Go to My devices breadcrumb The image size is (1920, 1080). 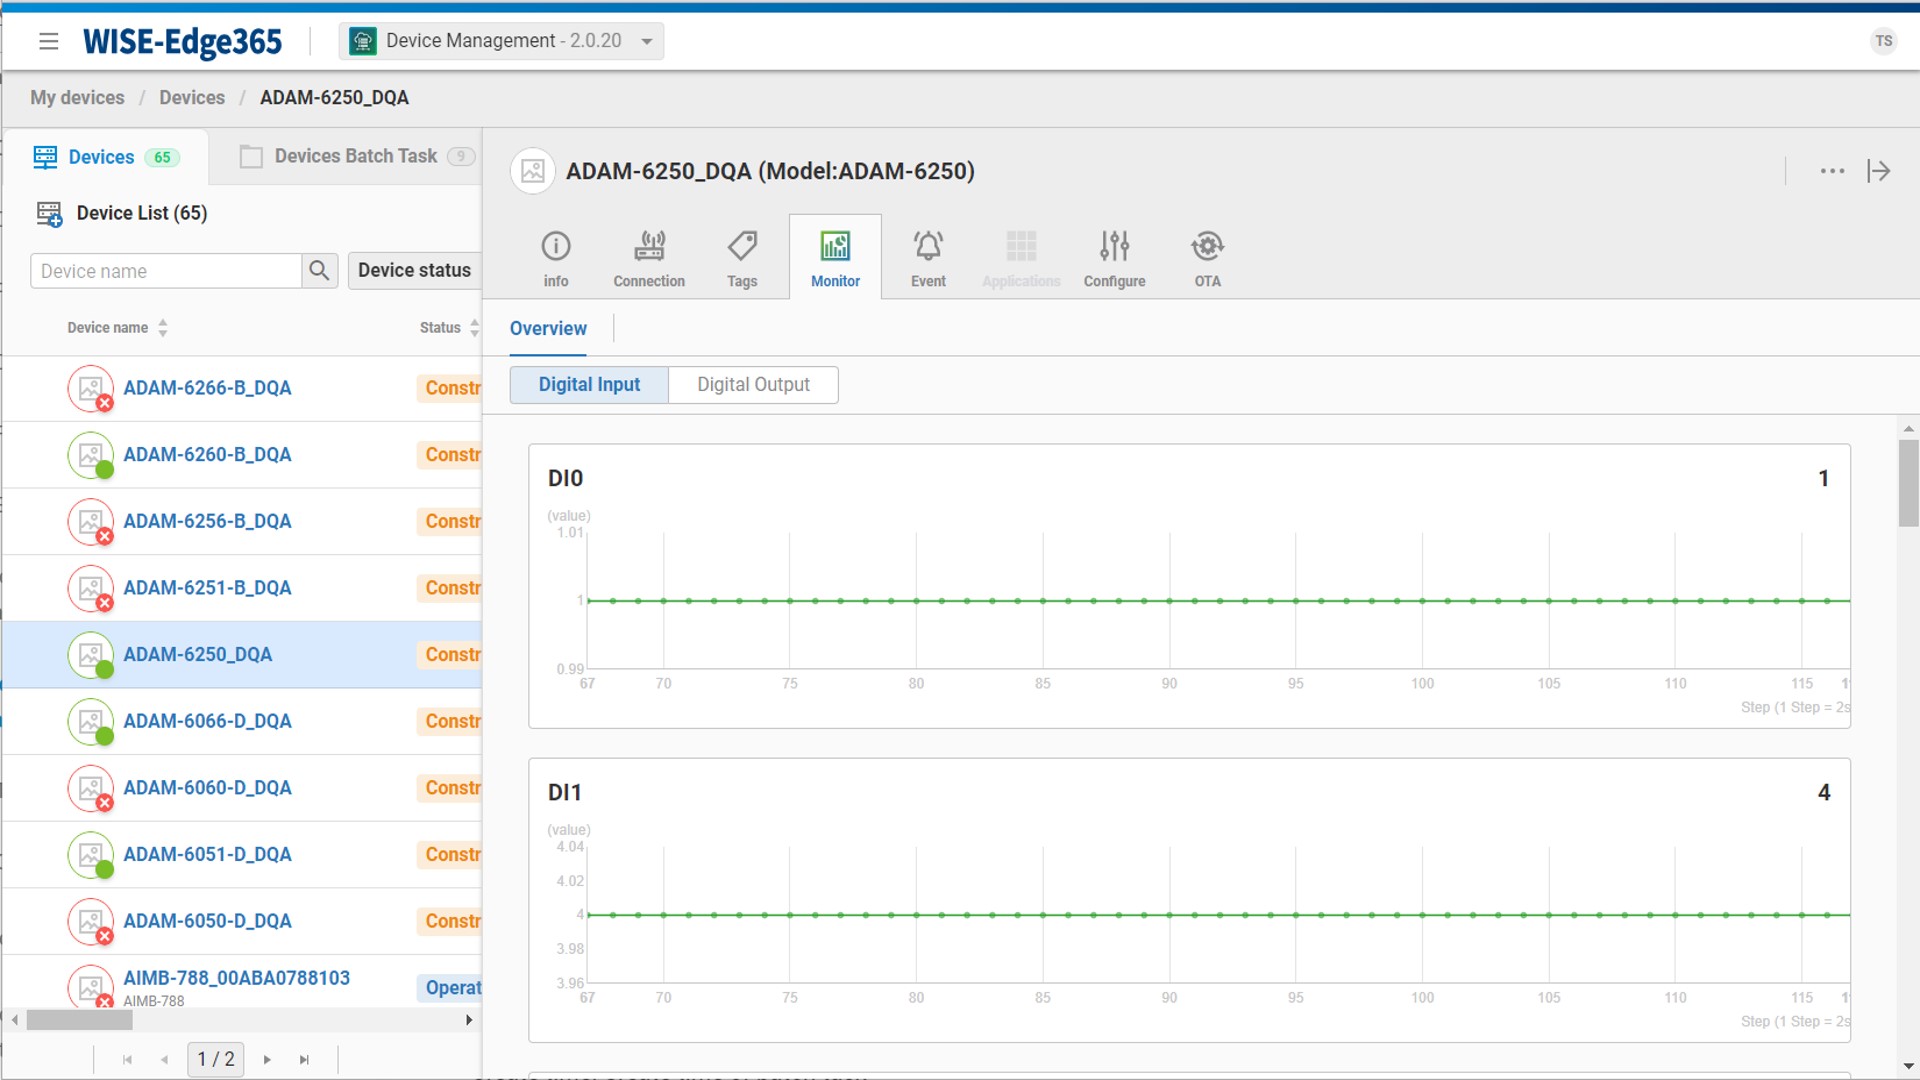[x=77, y=97]
